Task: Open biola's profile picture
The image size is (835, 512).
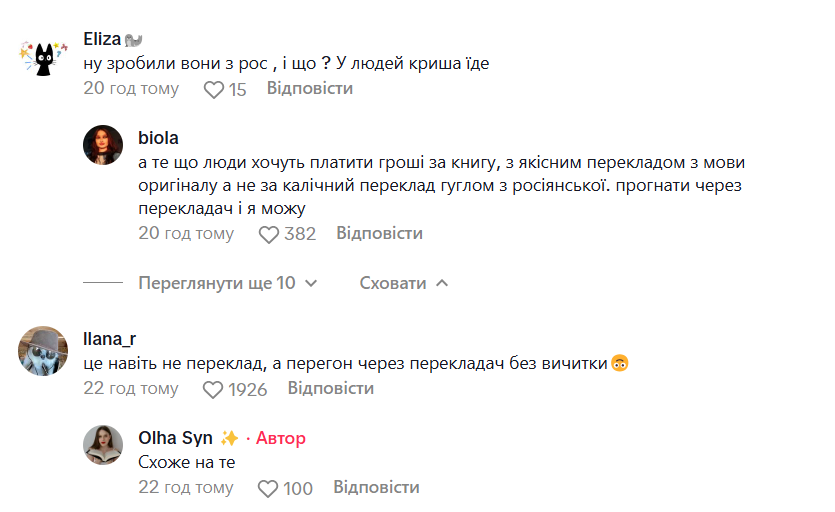Action: [104, 146]
